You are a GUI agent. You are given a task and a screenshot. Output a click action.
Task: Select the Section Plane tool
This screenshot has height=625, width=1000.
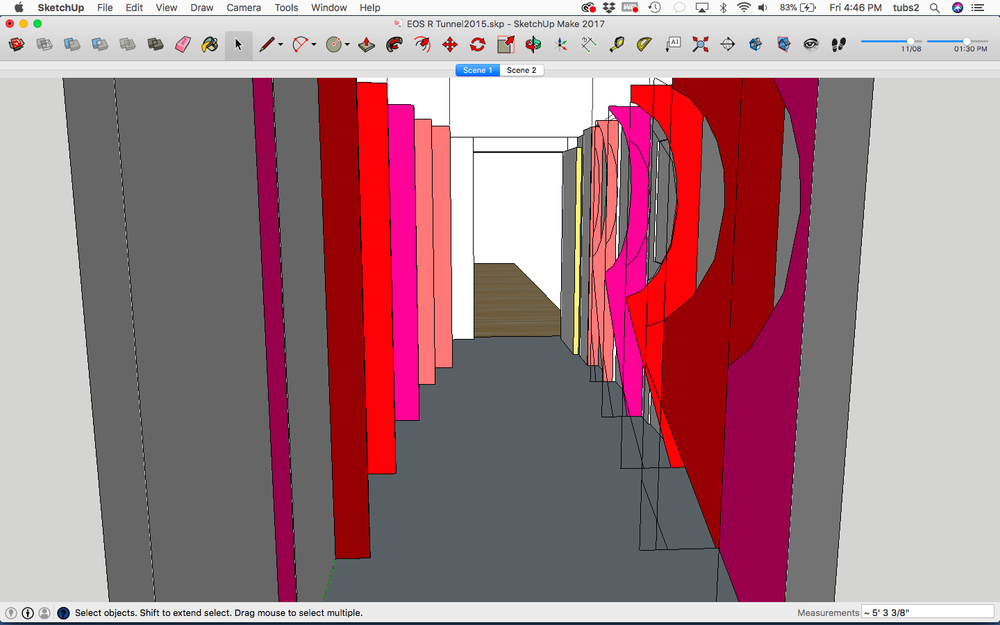(x=728, y=45)
